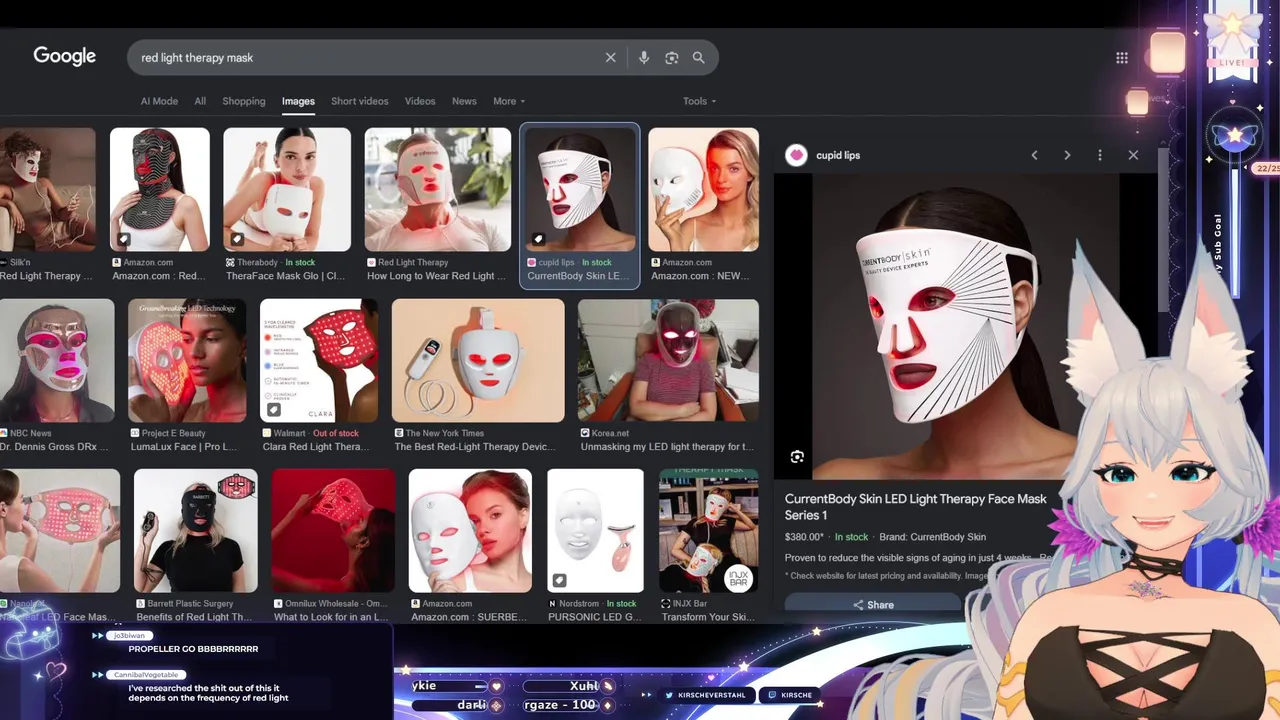Click the lens icon on preview image
Screen dimensions: 1280x720
(797, 456)
